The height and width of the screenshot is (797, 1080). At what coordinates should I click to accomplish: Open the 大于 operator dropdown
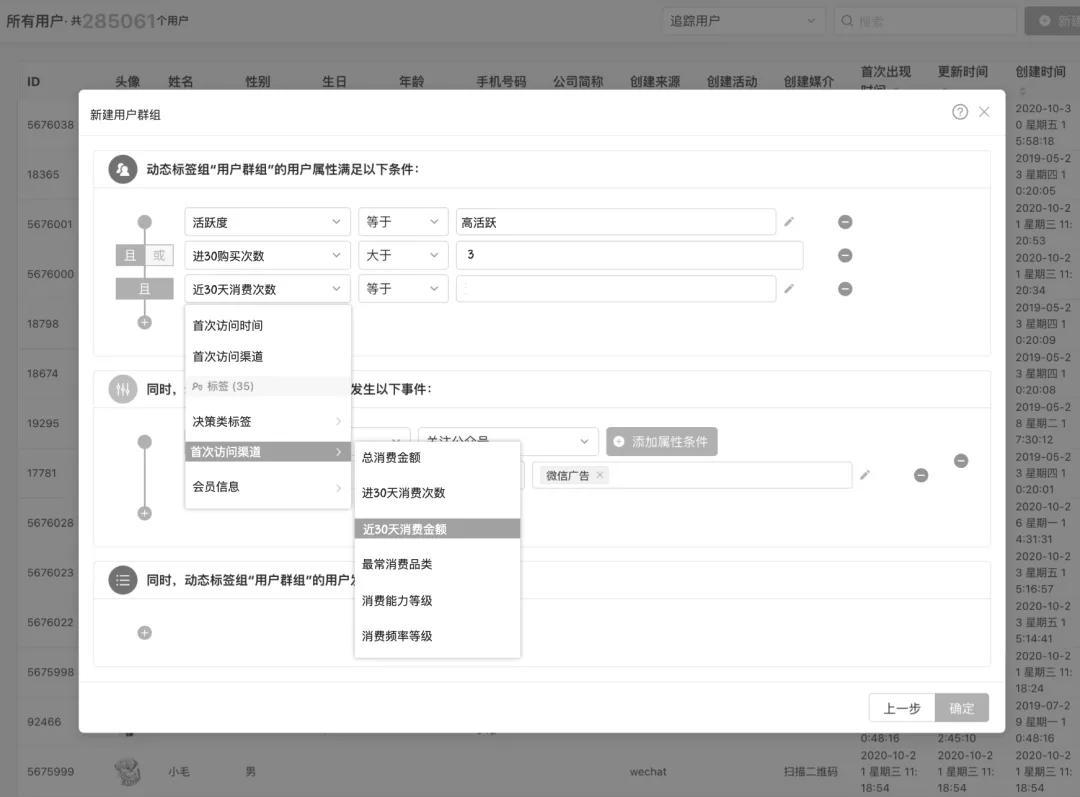coord(402,255)
